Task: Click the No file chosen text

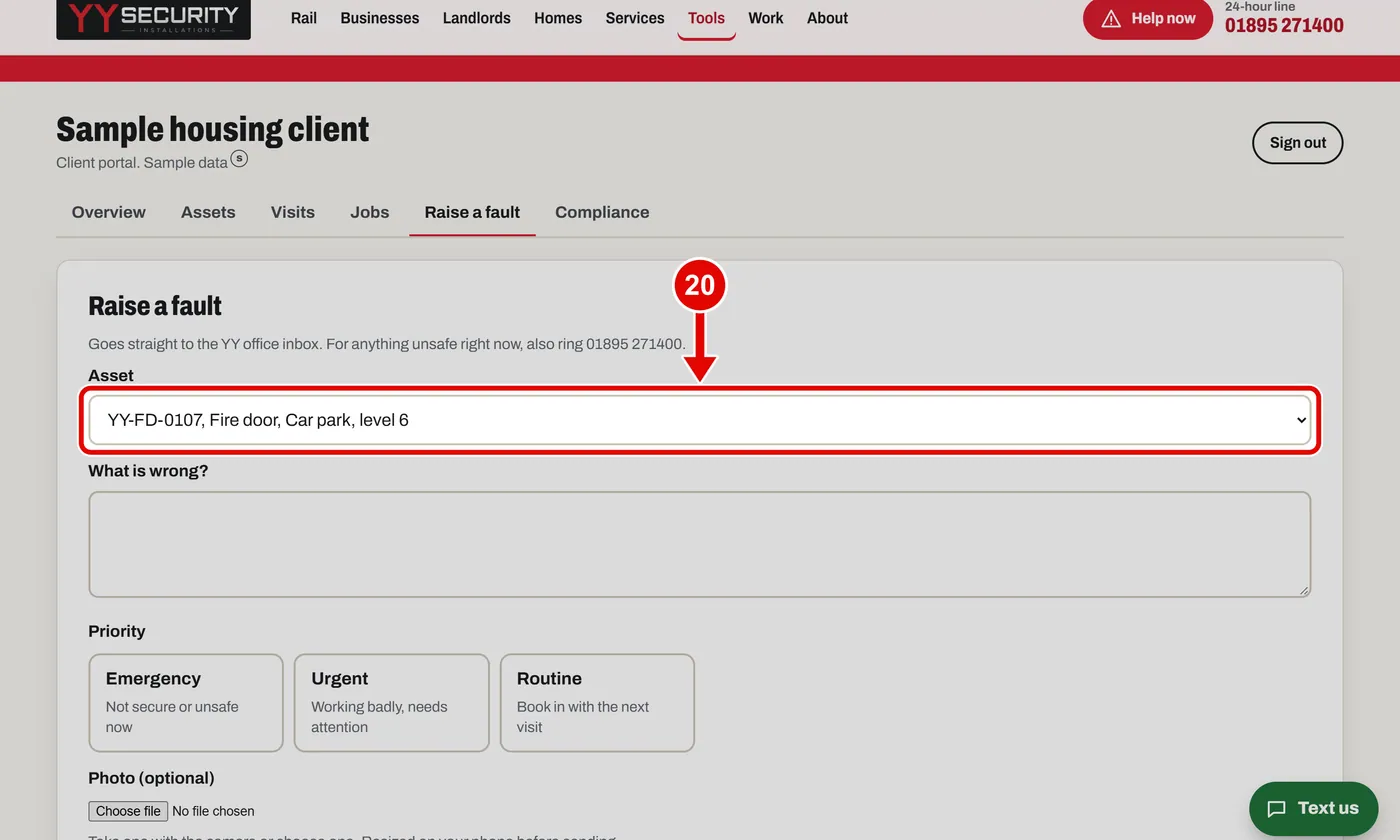Action: coord(213,811)
